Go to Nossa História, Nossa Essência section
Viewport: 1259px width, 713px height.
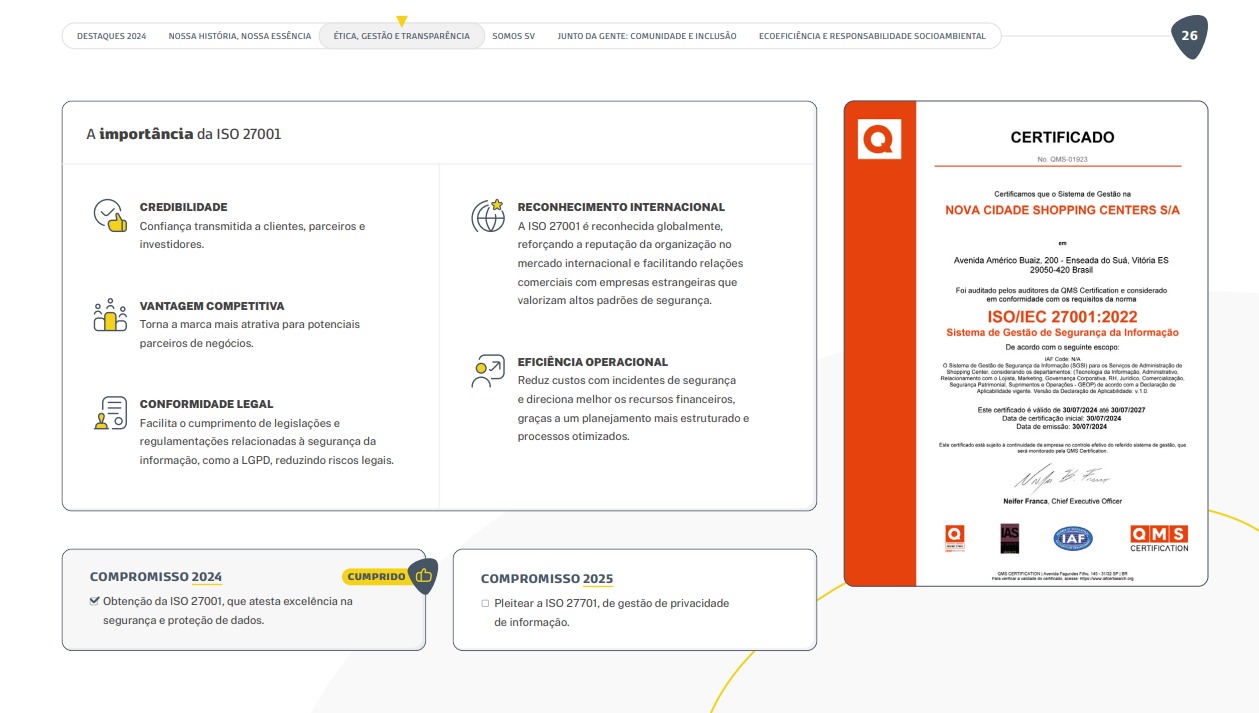239,36
